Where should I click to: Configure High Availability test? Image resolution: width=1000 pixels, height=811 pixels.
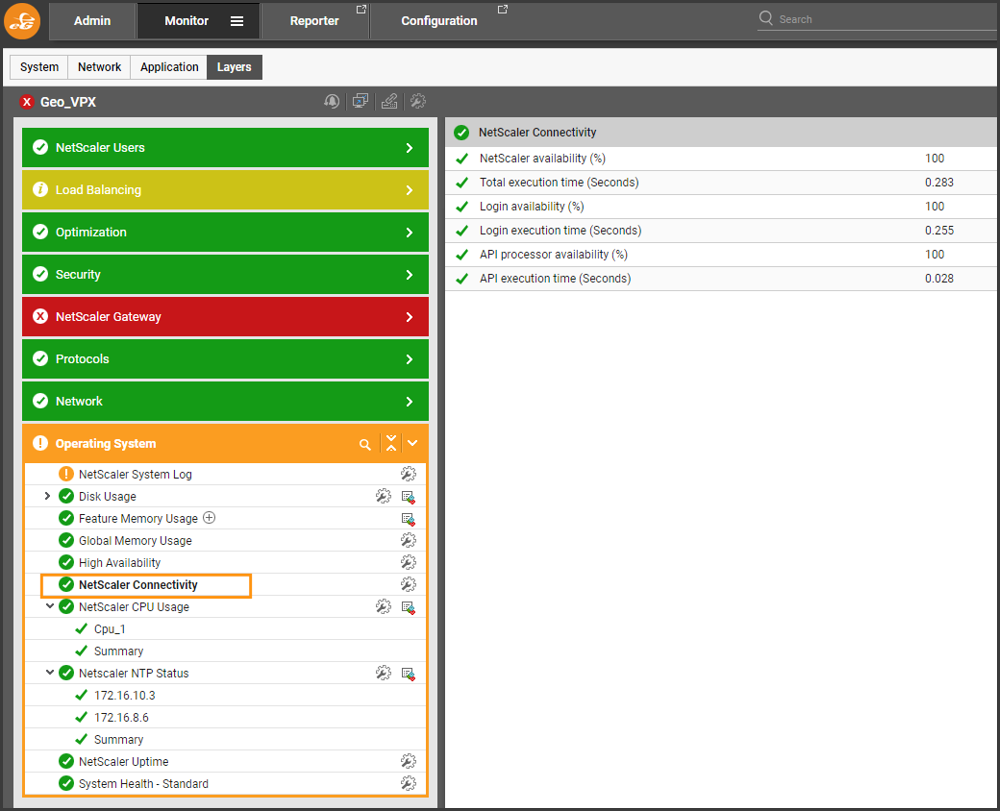click(408, 562)
